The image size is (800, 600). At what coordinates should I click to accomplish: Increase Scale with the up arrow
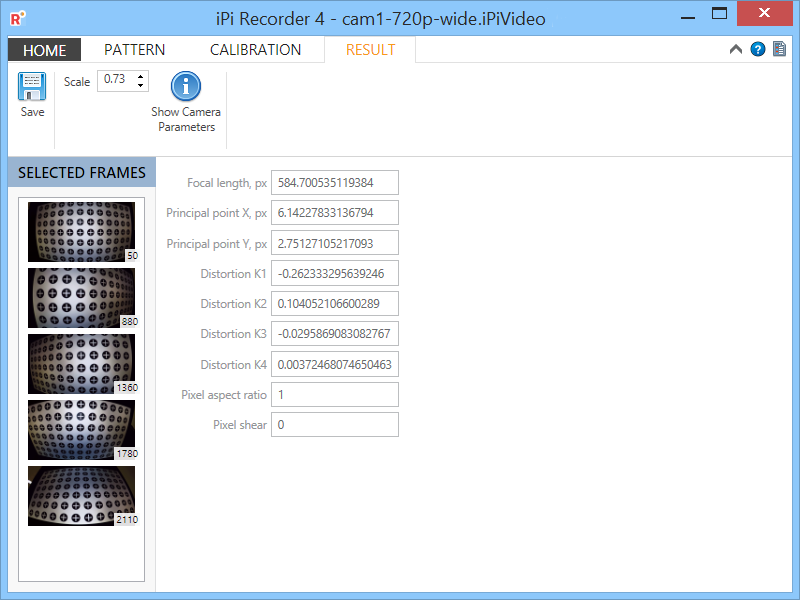(140, 77)
